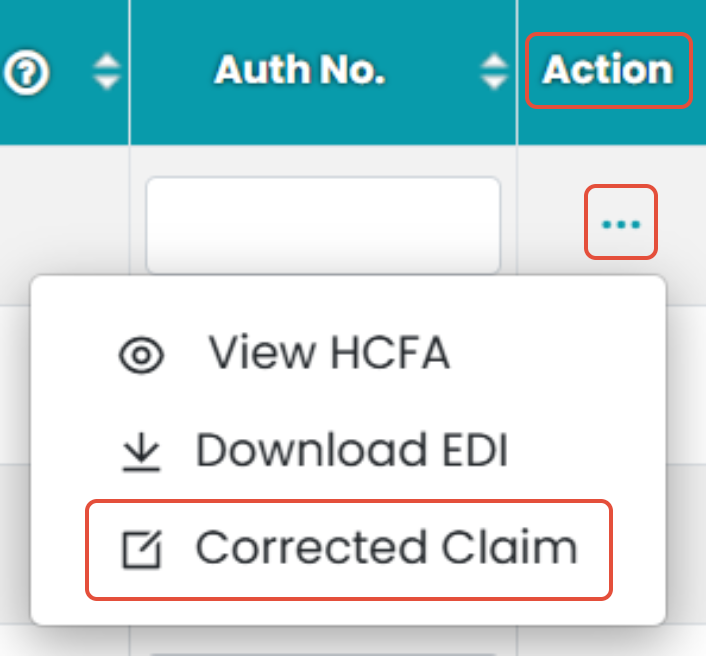Click the Auth No. column header label
The height and width of the screenshot is (656, 706).
[300, 71]
